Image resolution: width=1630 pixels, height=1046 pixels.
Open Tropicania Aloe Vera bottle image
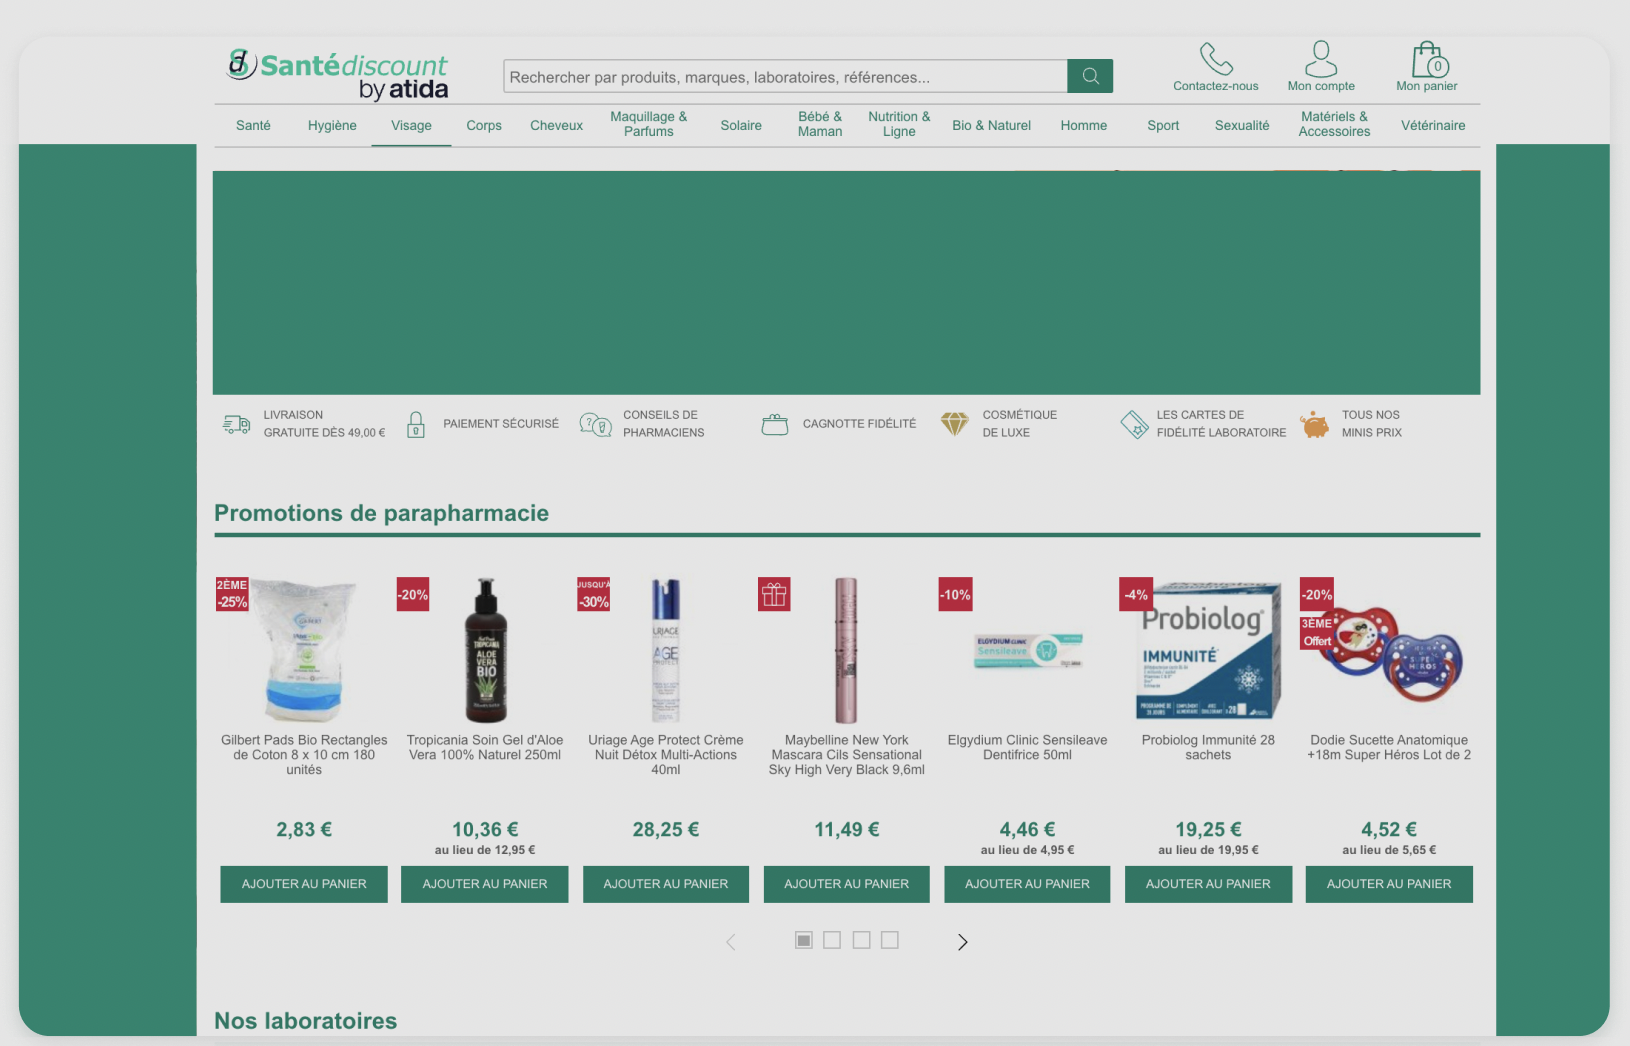486,650
